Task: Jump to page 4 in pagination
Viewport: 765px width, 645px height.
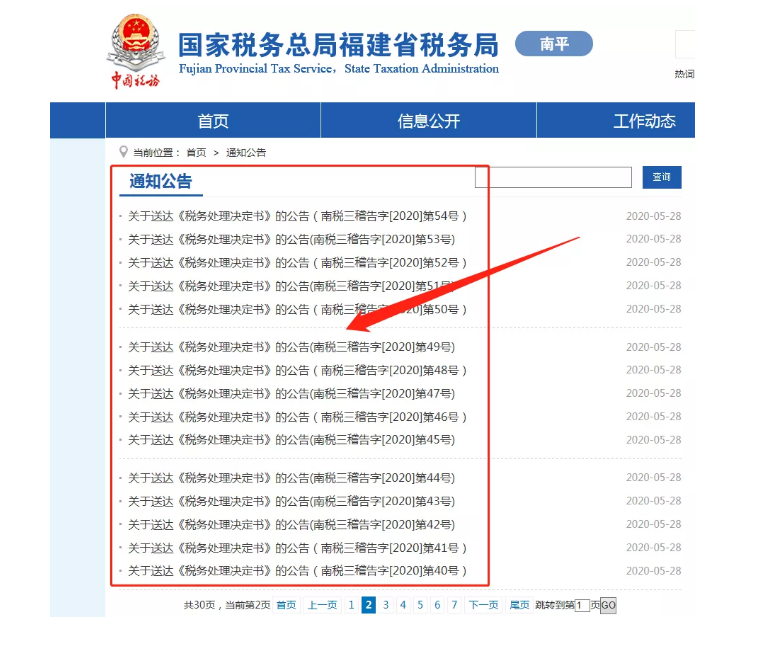Action: click(403, 605)
